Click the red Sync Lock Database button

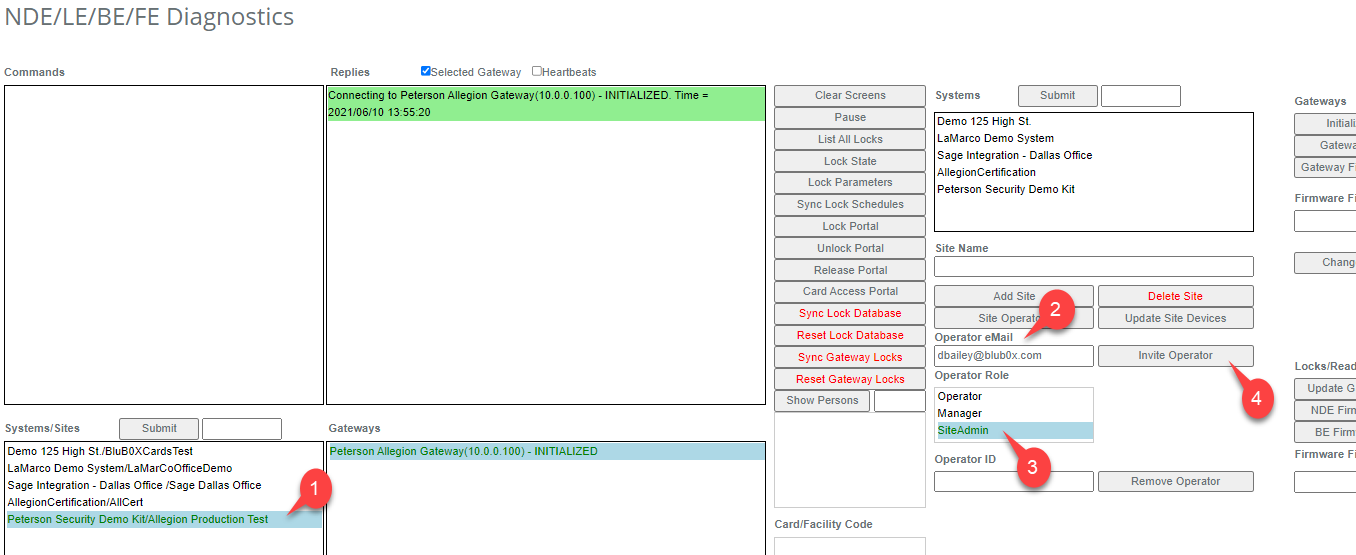(850, 314)
